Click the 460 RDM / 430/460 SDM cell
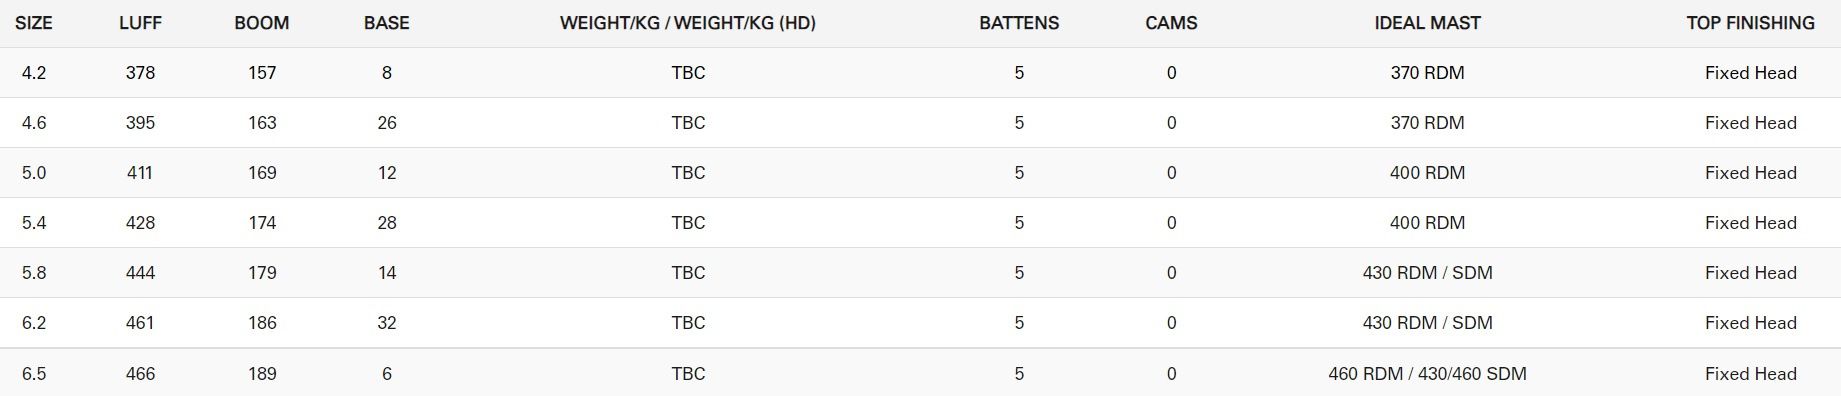Viewport: 1841px width, 396px height. [1428, 374]
